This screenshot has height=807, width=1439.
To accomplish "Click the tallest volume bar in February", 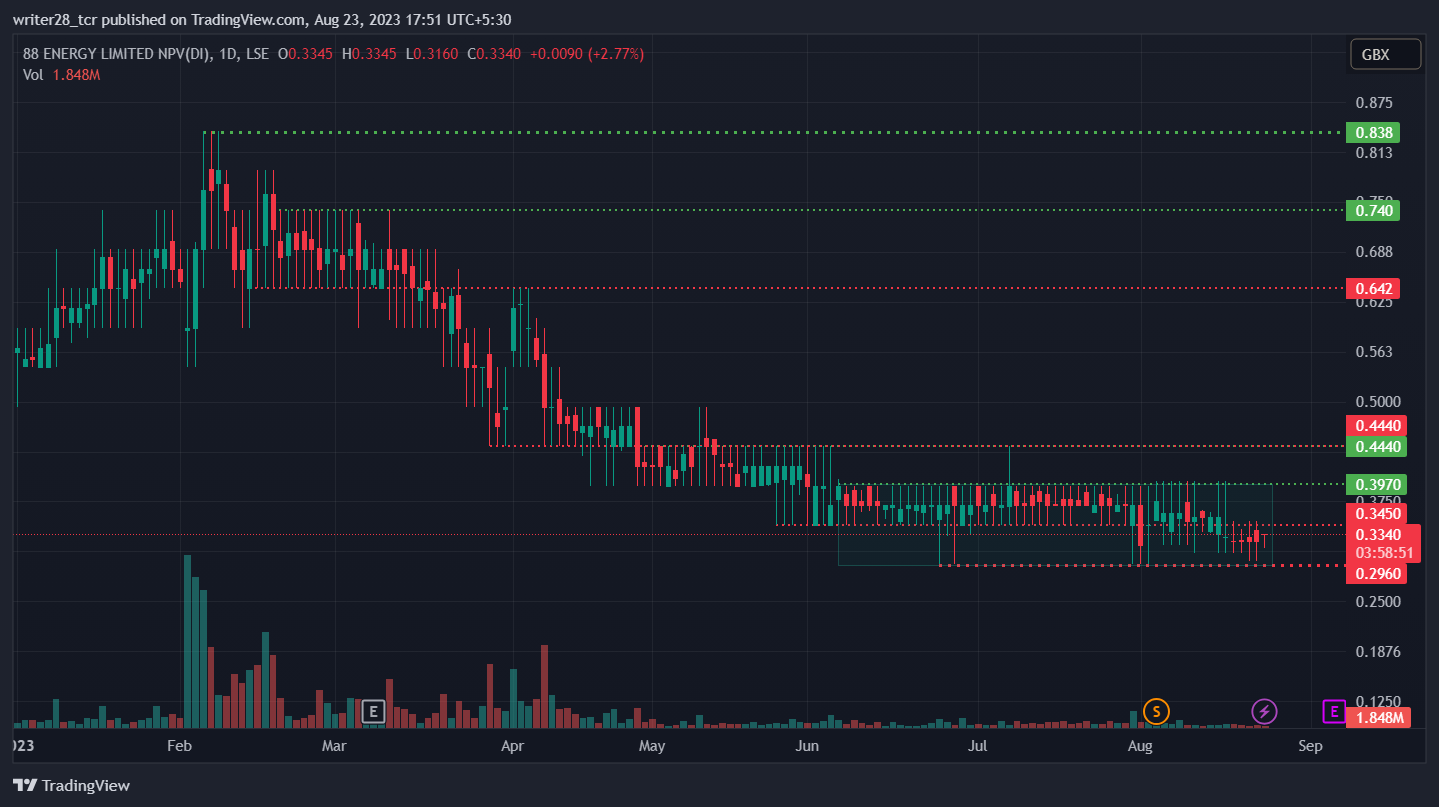I will (187, 641).
